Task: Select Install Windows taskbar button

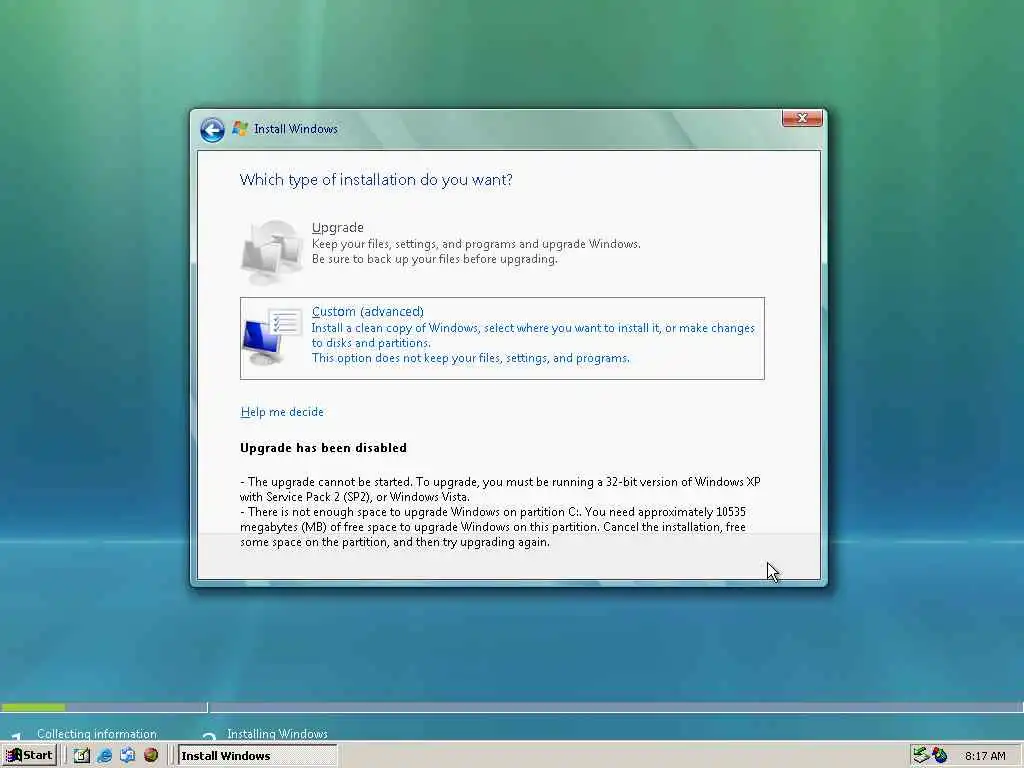Action: (x=257, y=756)
